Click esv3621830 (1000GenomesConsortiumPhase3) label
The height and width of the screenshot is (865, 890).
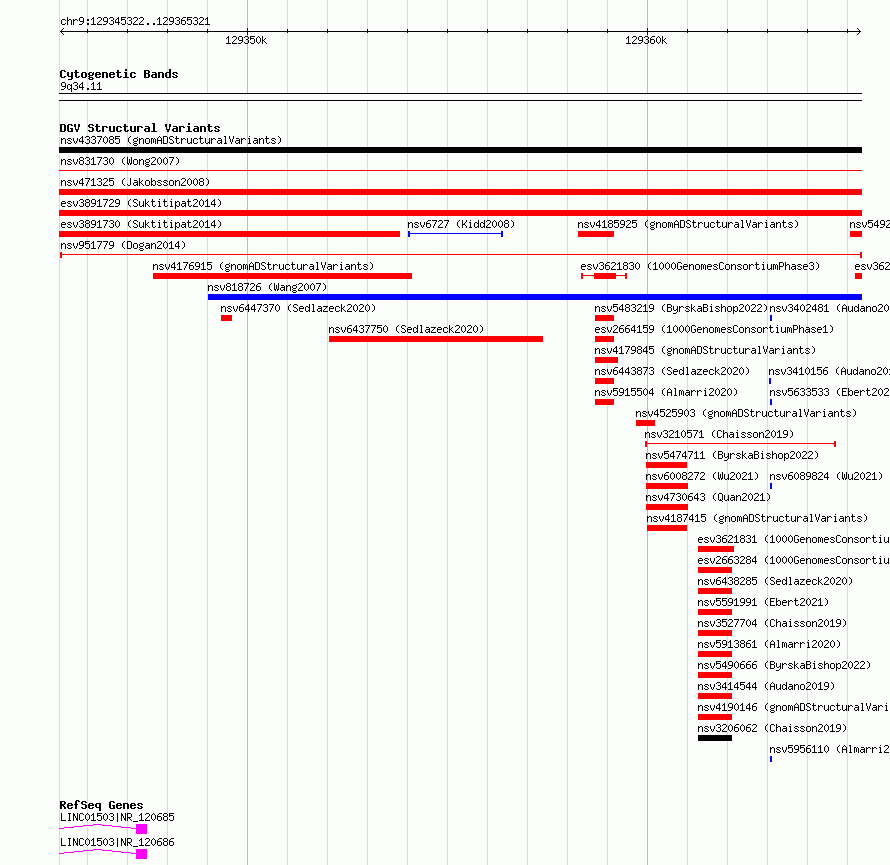point(700,266)
